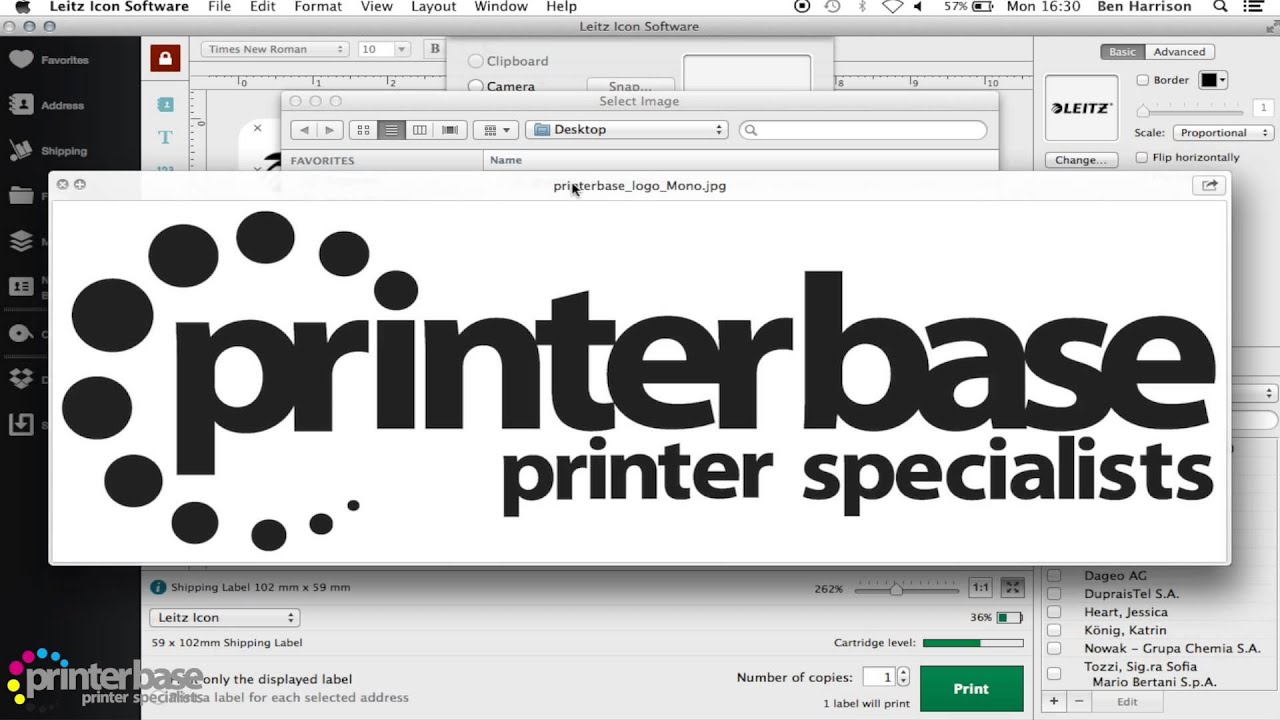The width and height of the screenshot is (1280, 720).
Task: Switch to the Advanced tab
Action: click(1180, 51)
